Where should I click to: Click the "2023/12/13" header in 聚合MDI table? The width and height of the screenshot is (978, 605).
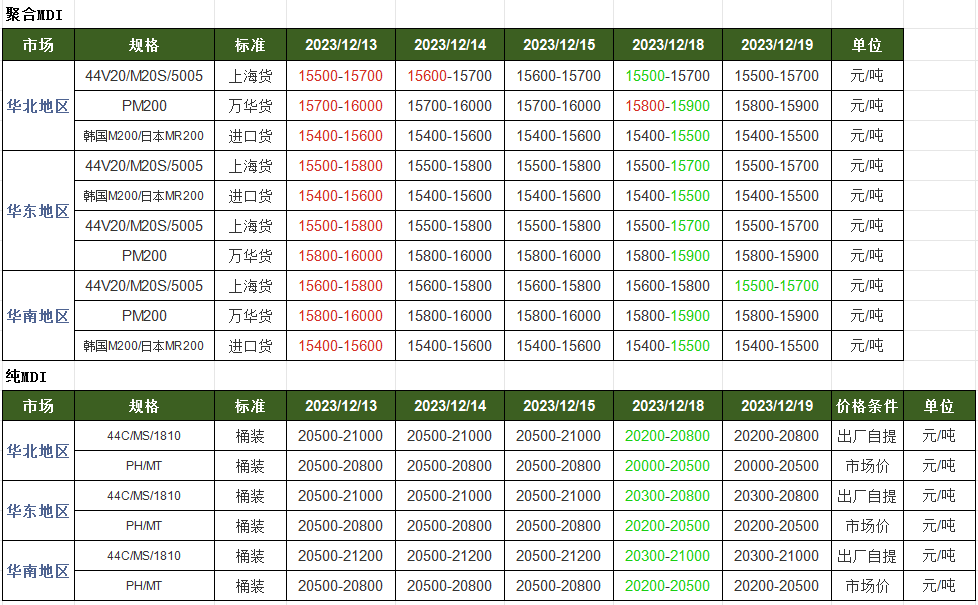coord(341,45)
